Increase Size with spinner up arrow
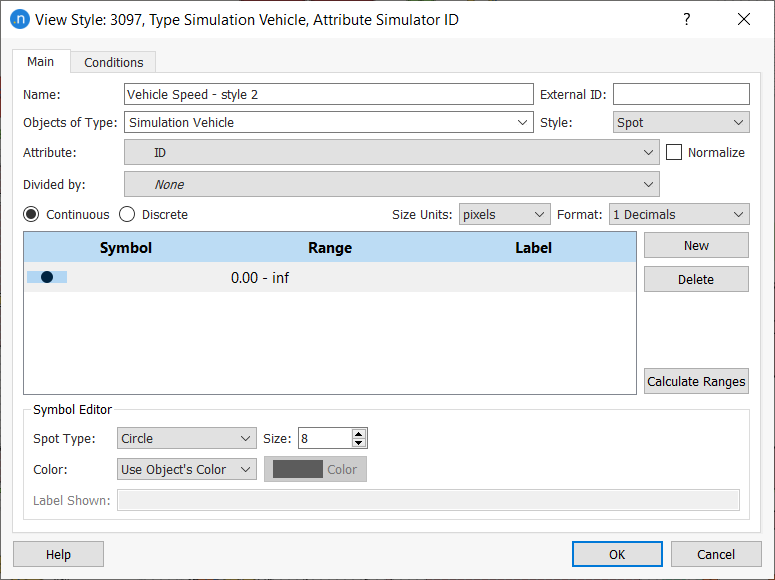Viewport: 775px width, 580px height. click(360, 433)
